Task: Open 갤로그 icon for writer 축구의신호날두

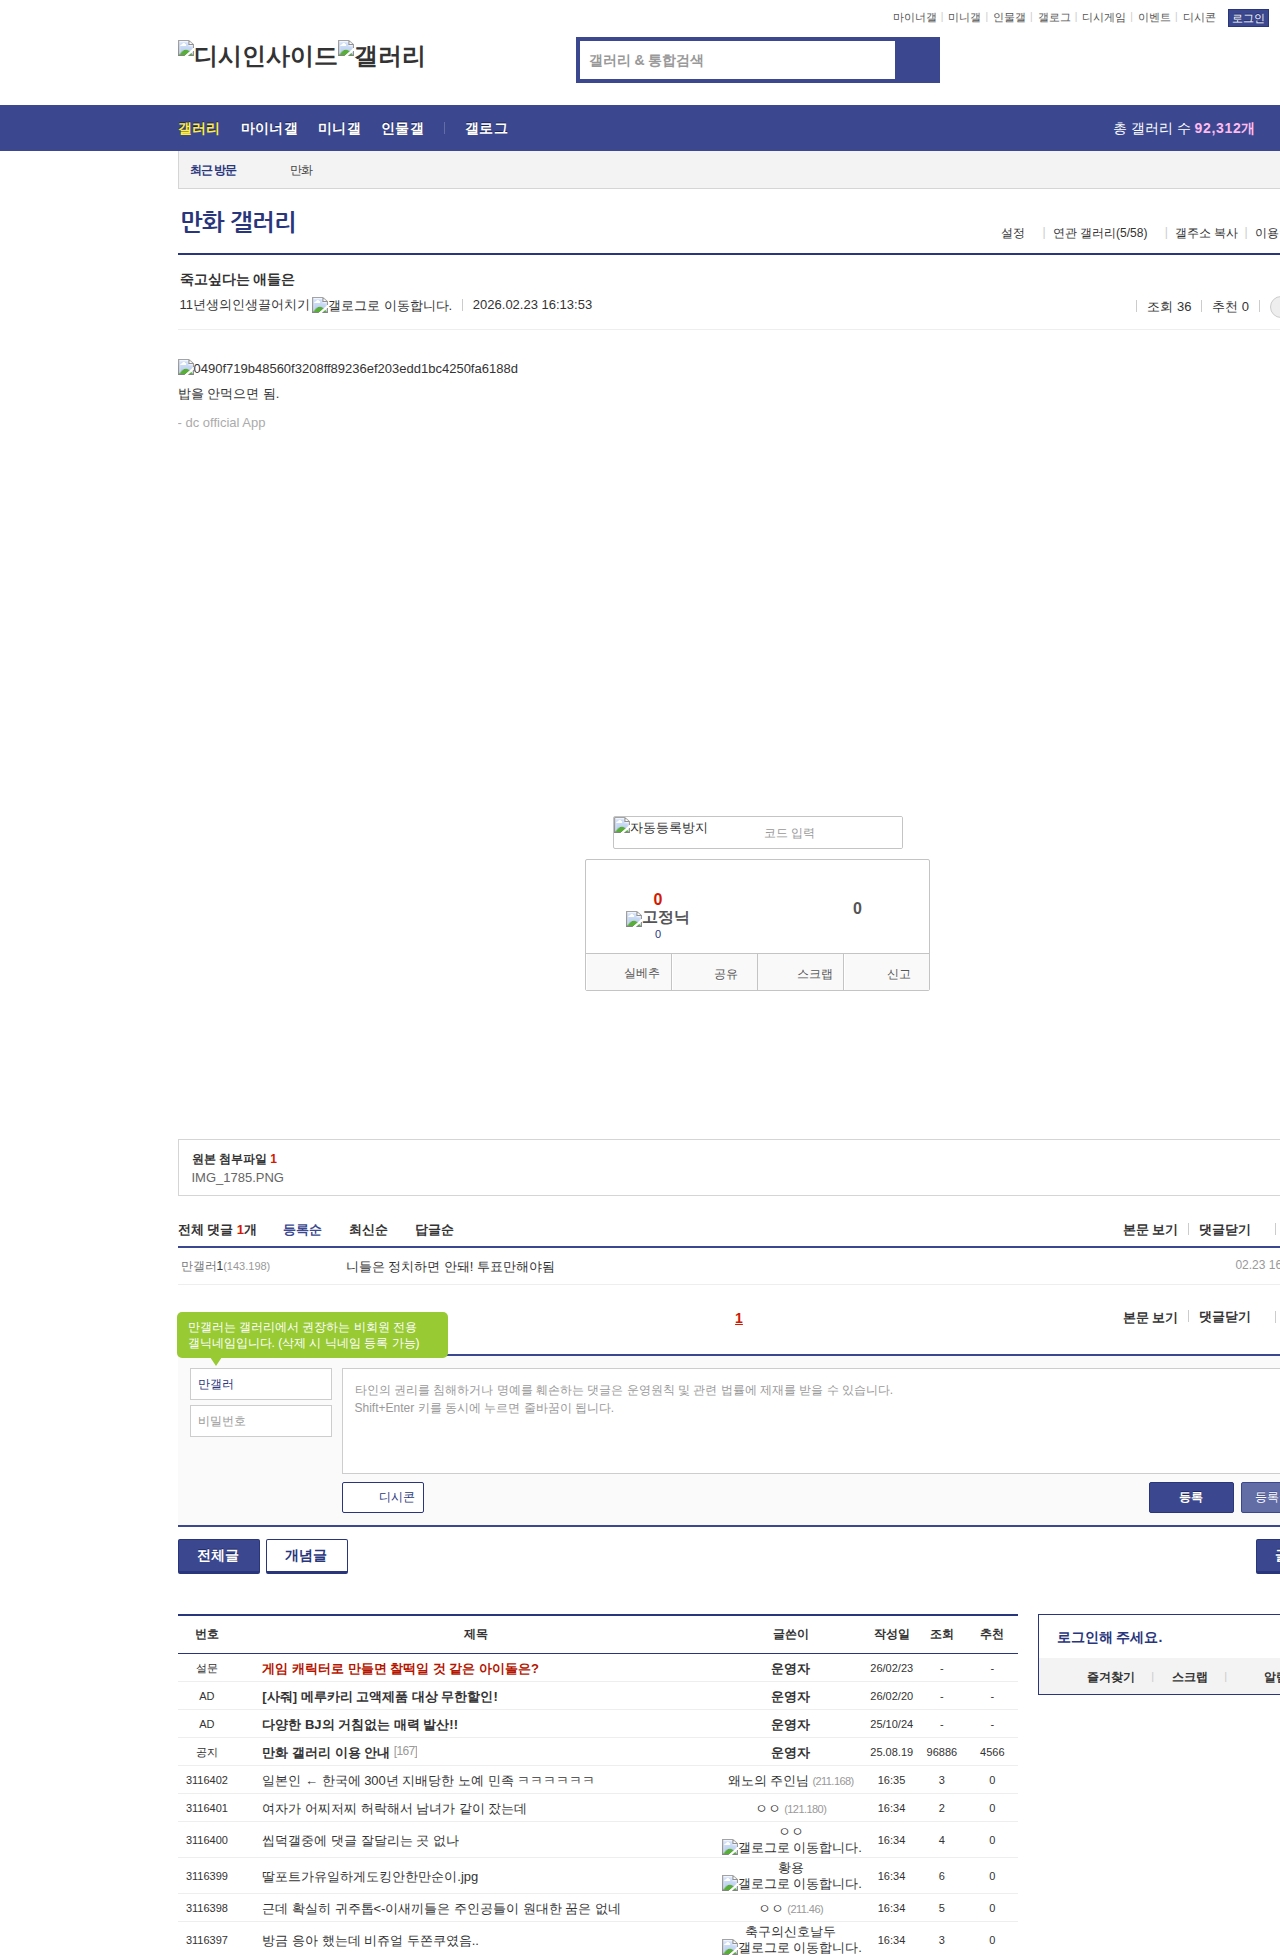Action: click(x=791, y=1947)
